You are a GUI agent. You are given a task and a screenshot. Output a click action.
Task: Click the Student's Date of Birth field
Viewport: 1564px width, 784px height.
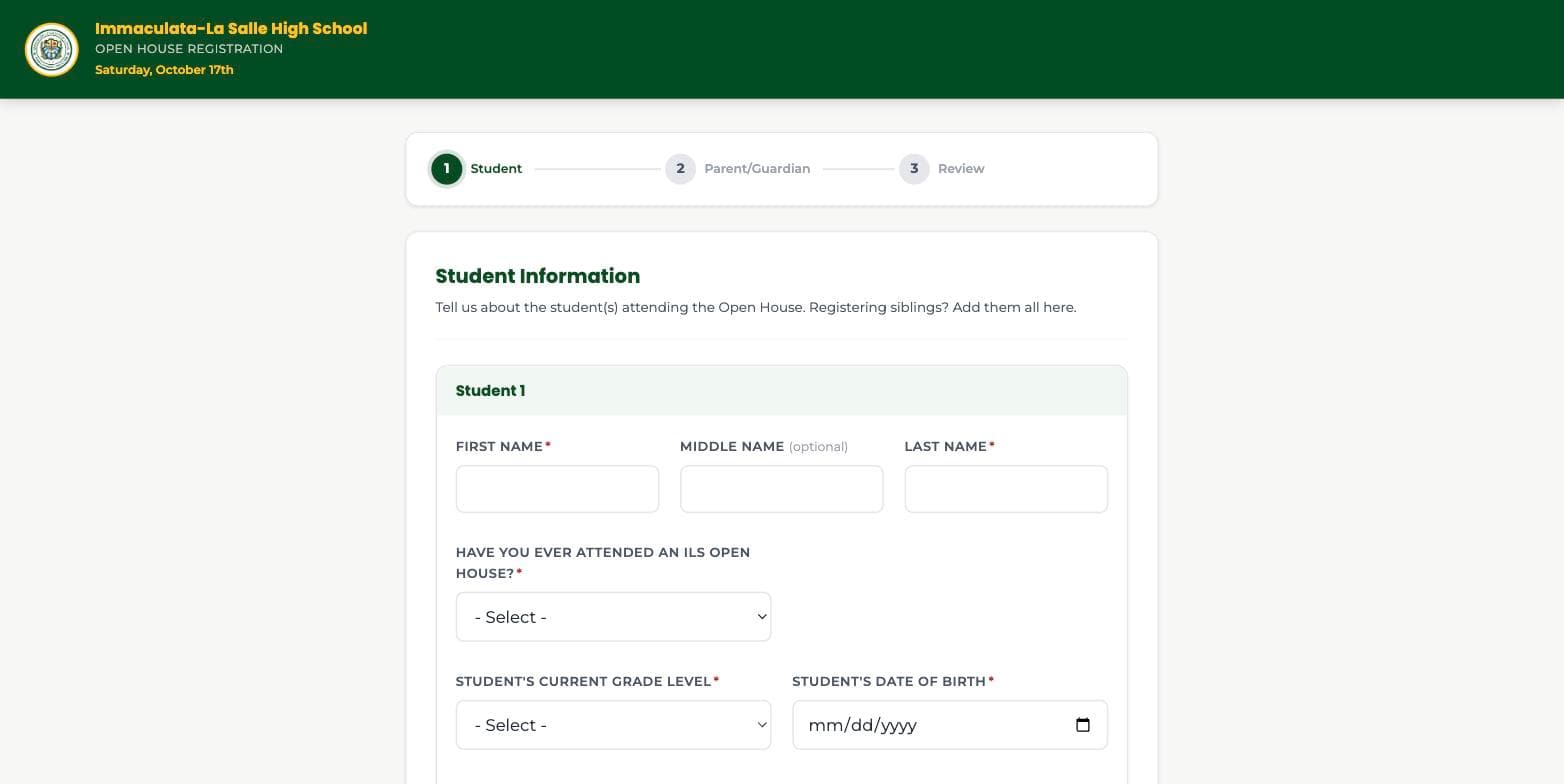(x=950, y=725)
